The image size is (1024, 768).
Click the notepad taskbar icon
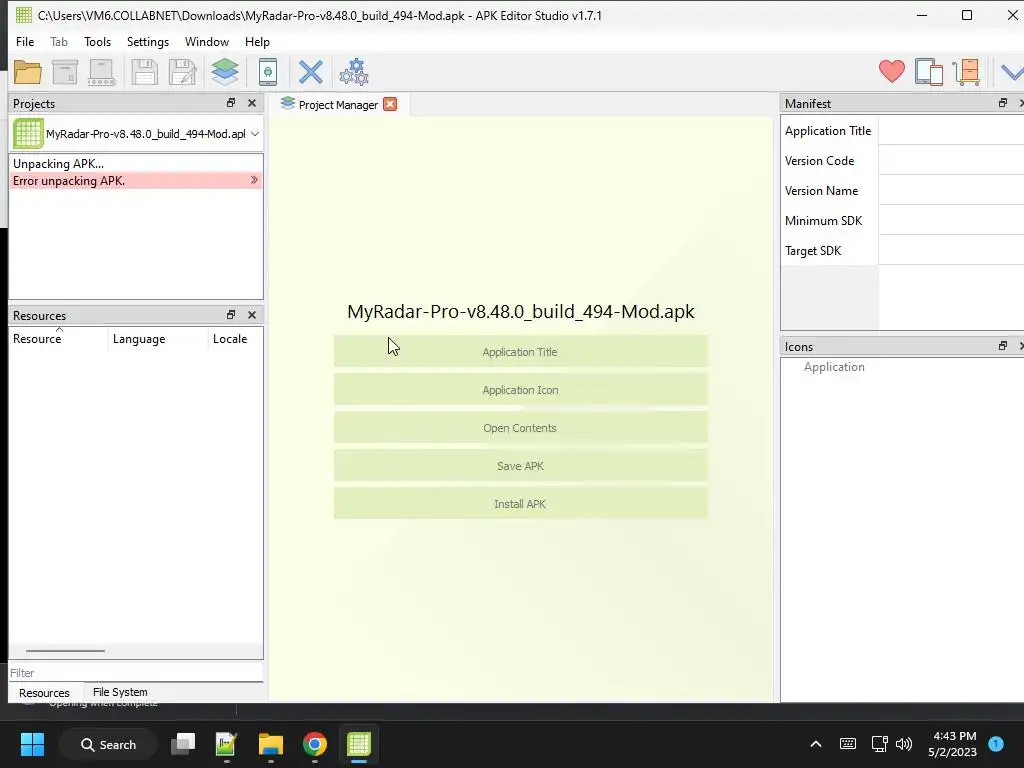(x=226, y=744)
